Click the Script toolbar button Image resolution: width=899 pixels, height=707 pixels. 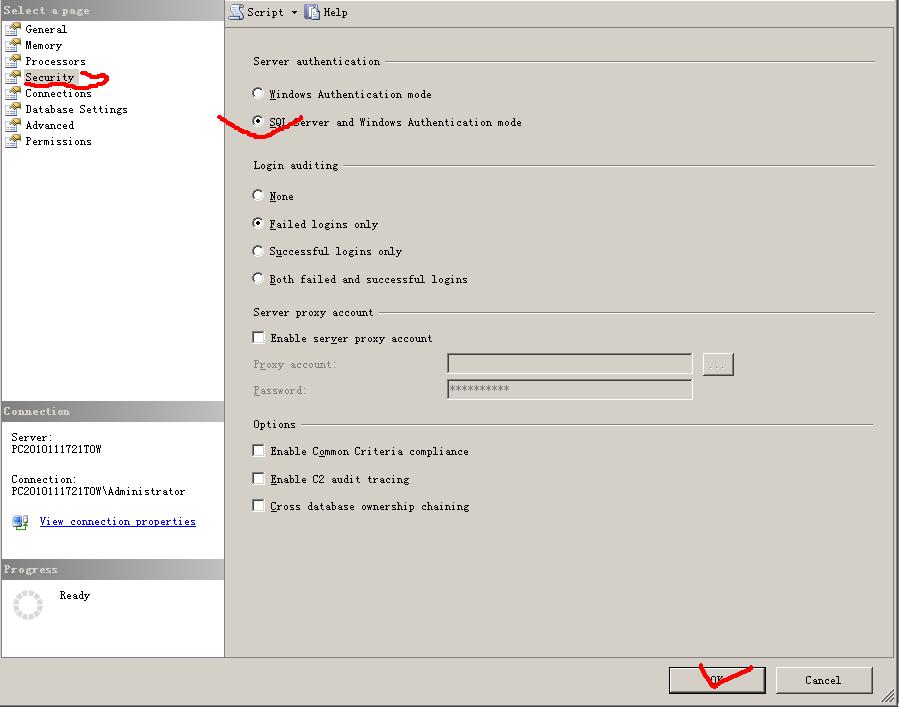click(x=257, y=12)
